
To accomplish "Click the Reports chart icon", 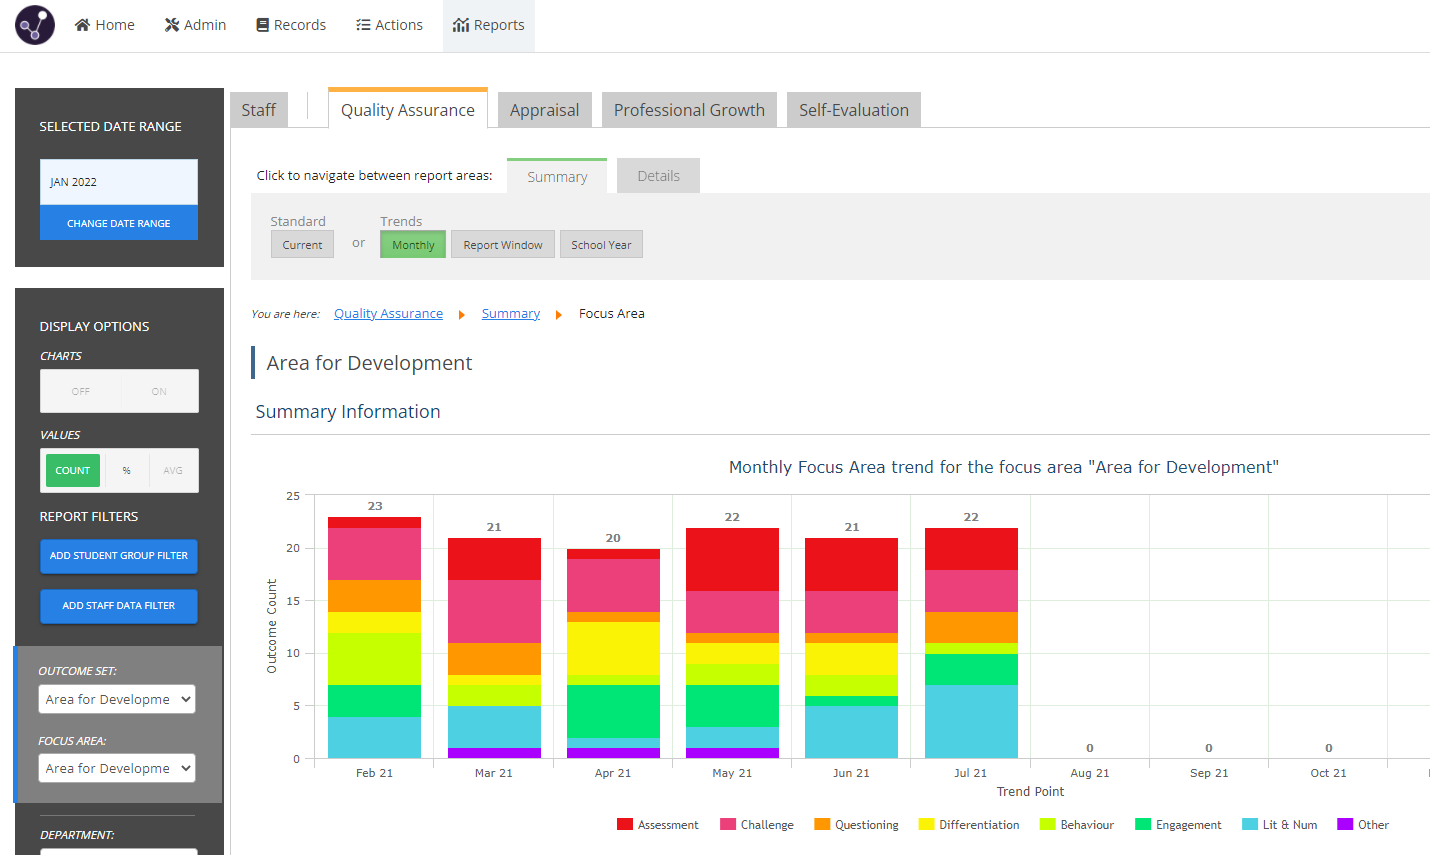I will 461,25.
